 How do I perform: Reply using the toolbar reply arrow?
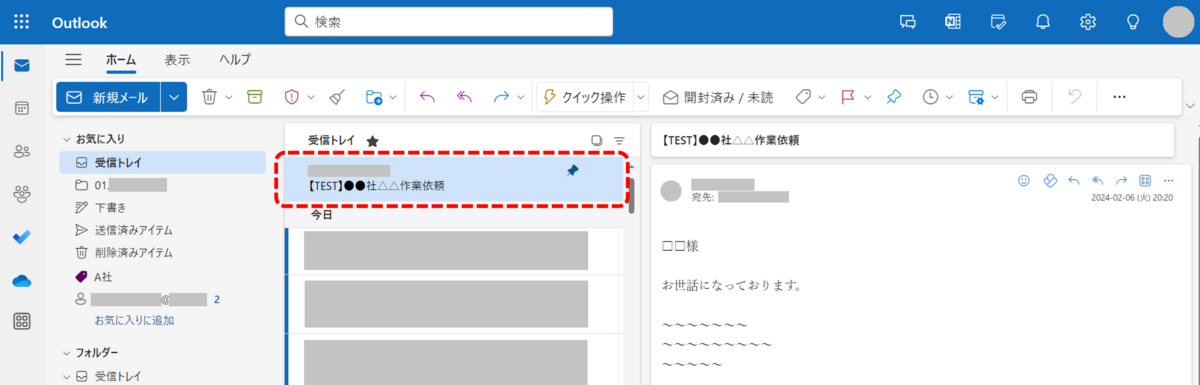(x=427, y=97)
